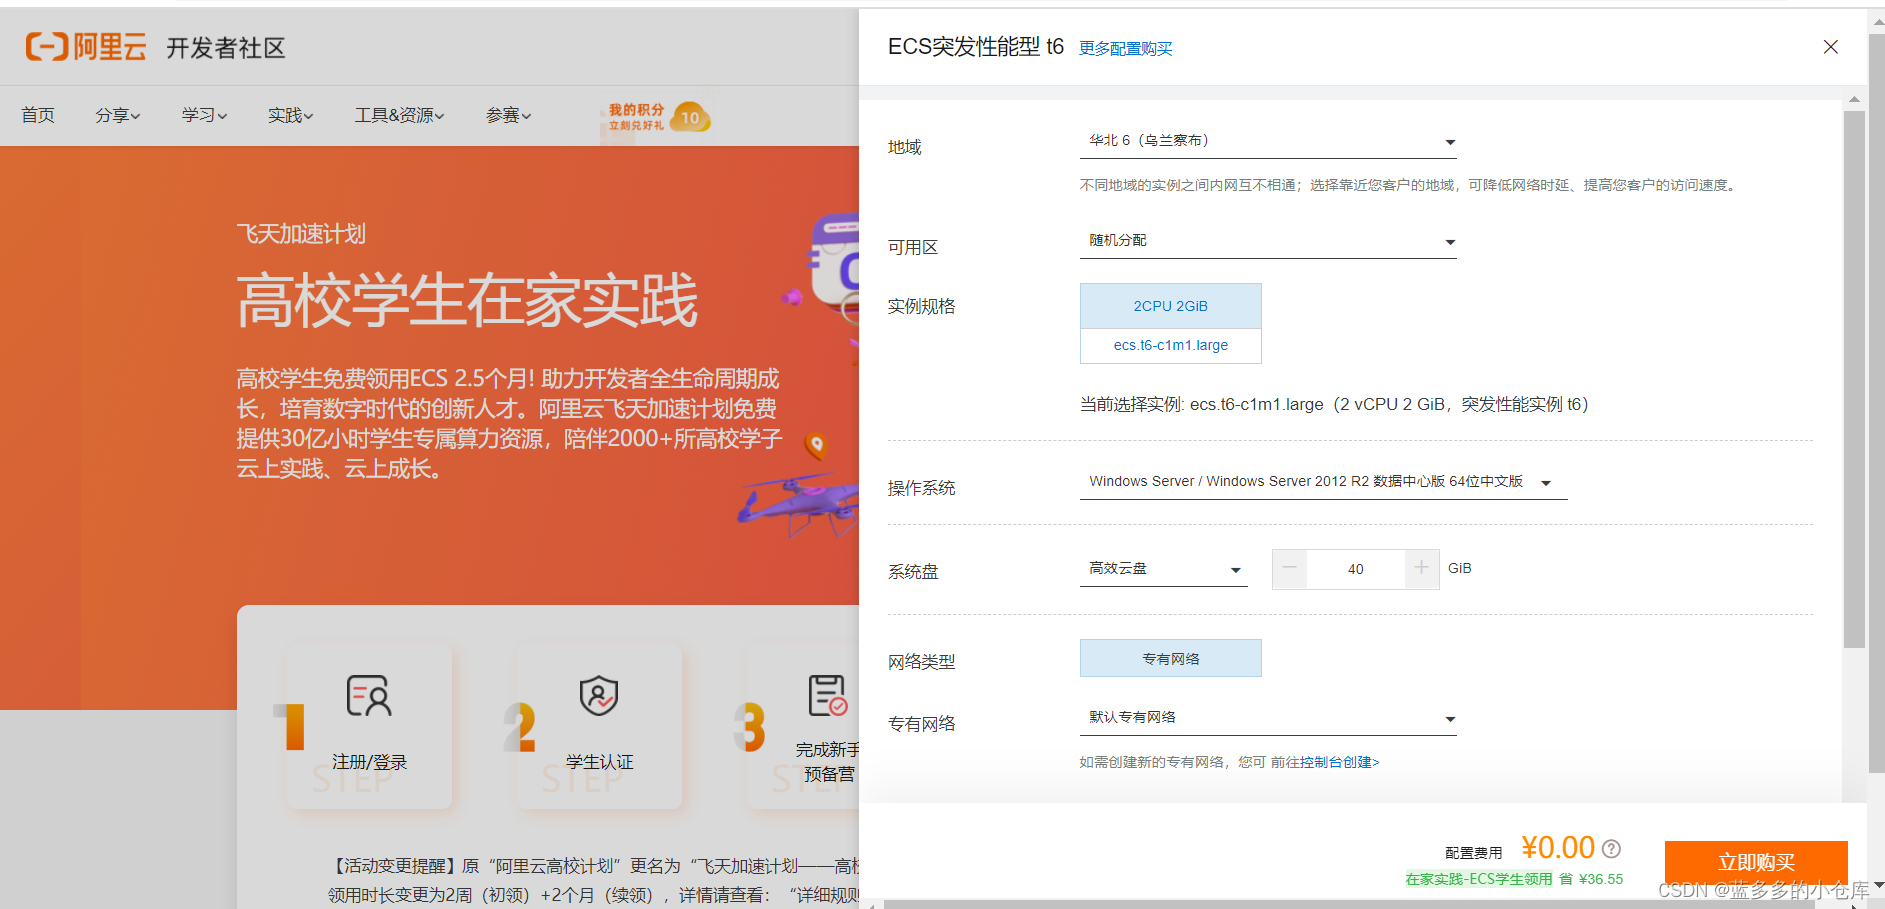The width and height of the screenshot is (1885, 909).
Task: Expand the 工具&资源 menu
Action: coord(399,115)
